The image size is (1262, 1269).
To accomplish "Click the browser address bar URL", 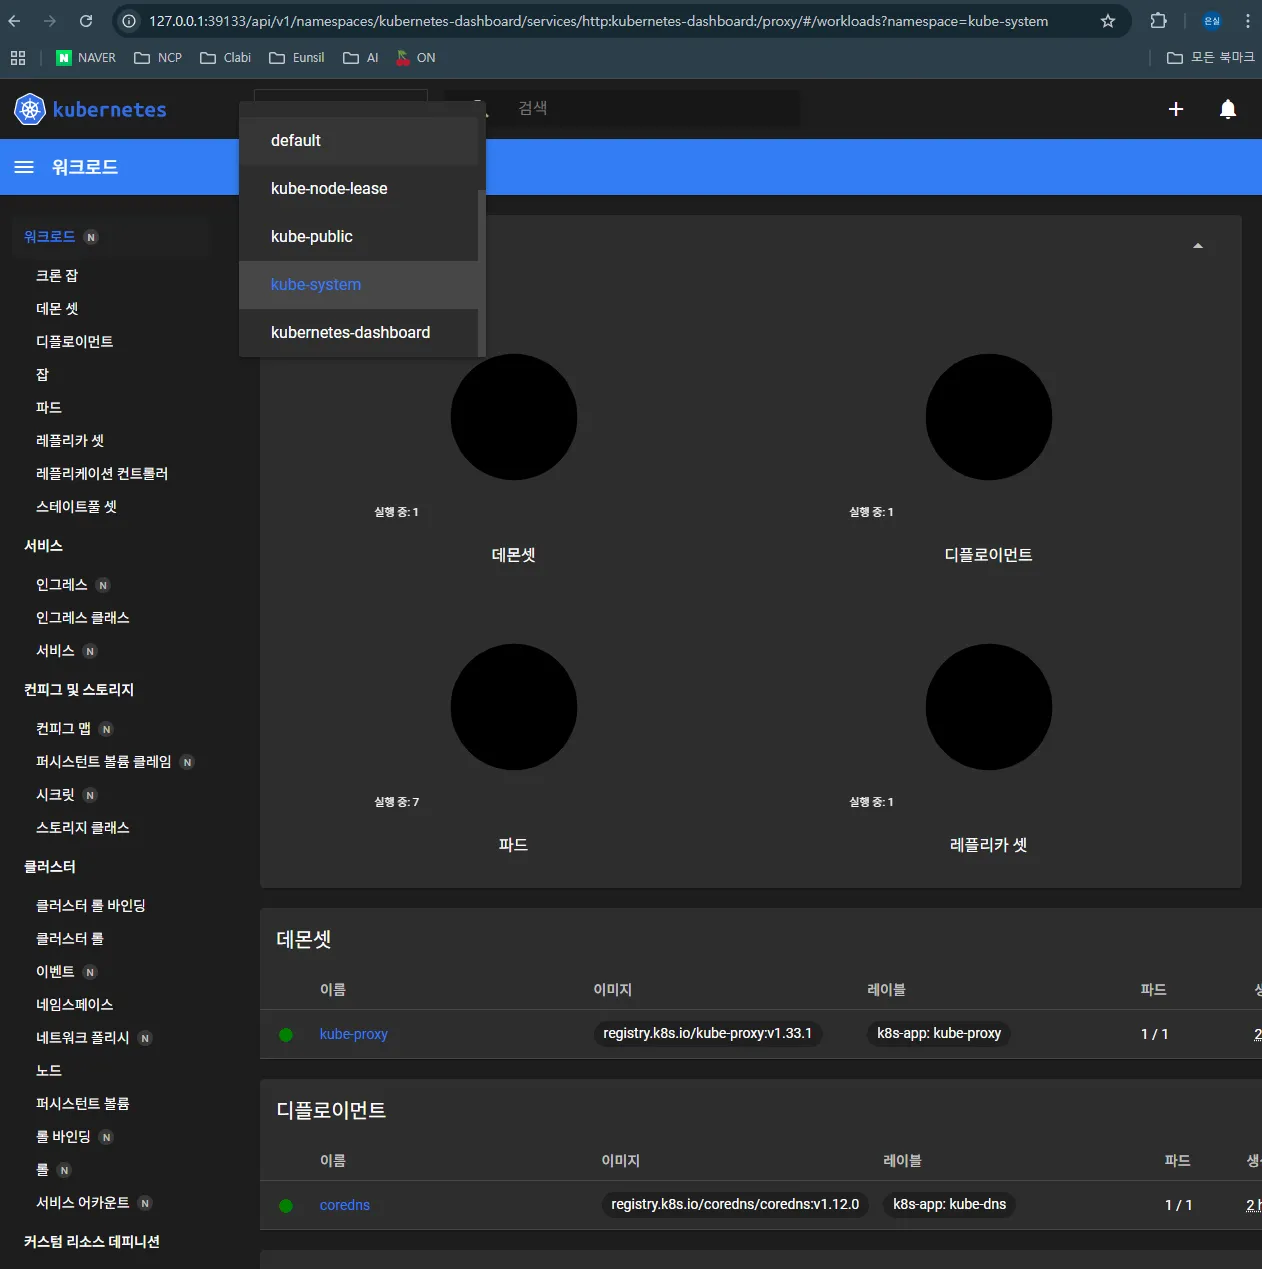I will coord(599,21).
